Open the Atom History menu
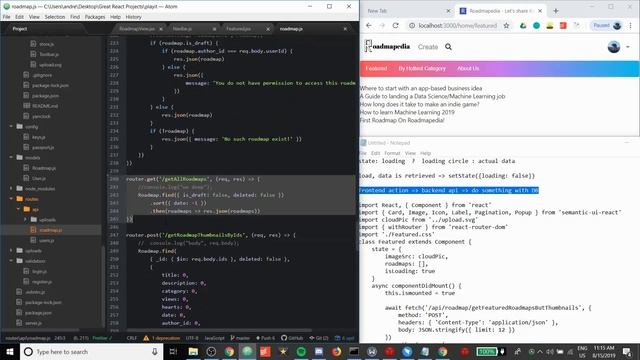Viewport: 640px width, 360px height. pyautogui.click(x=133, y=17)
